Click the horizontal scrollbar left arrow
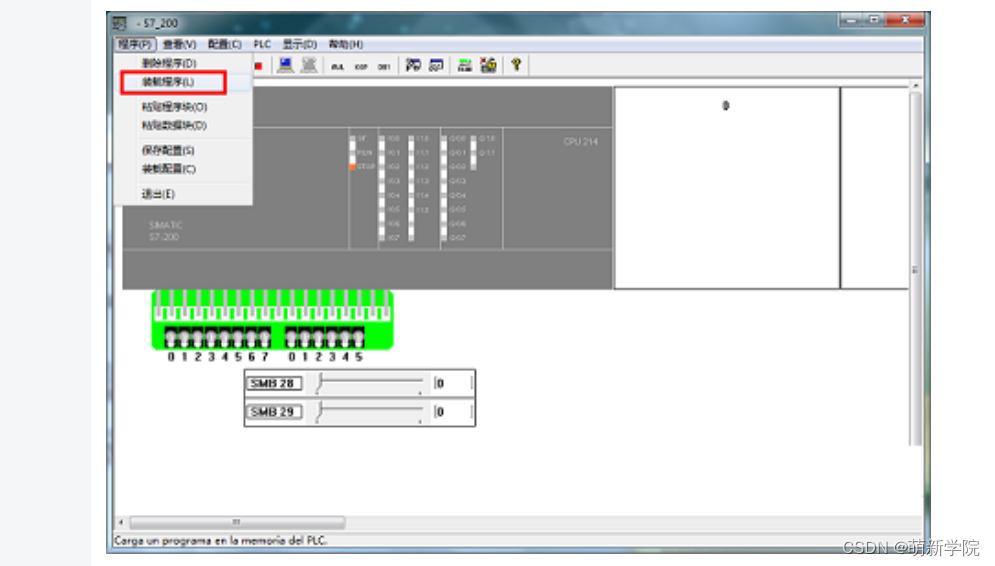Image resolution: width=995 pixels, height=566 pixels. 121,522
